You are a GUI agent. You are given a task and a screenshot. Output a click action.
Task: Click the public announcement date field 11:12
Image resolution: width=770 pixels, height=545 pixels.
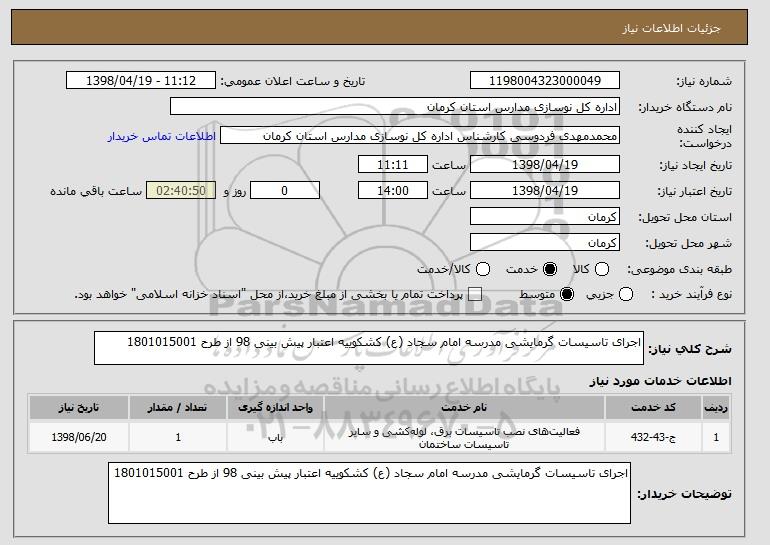(x=141, y=81)
